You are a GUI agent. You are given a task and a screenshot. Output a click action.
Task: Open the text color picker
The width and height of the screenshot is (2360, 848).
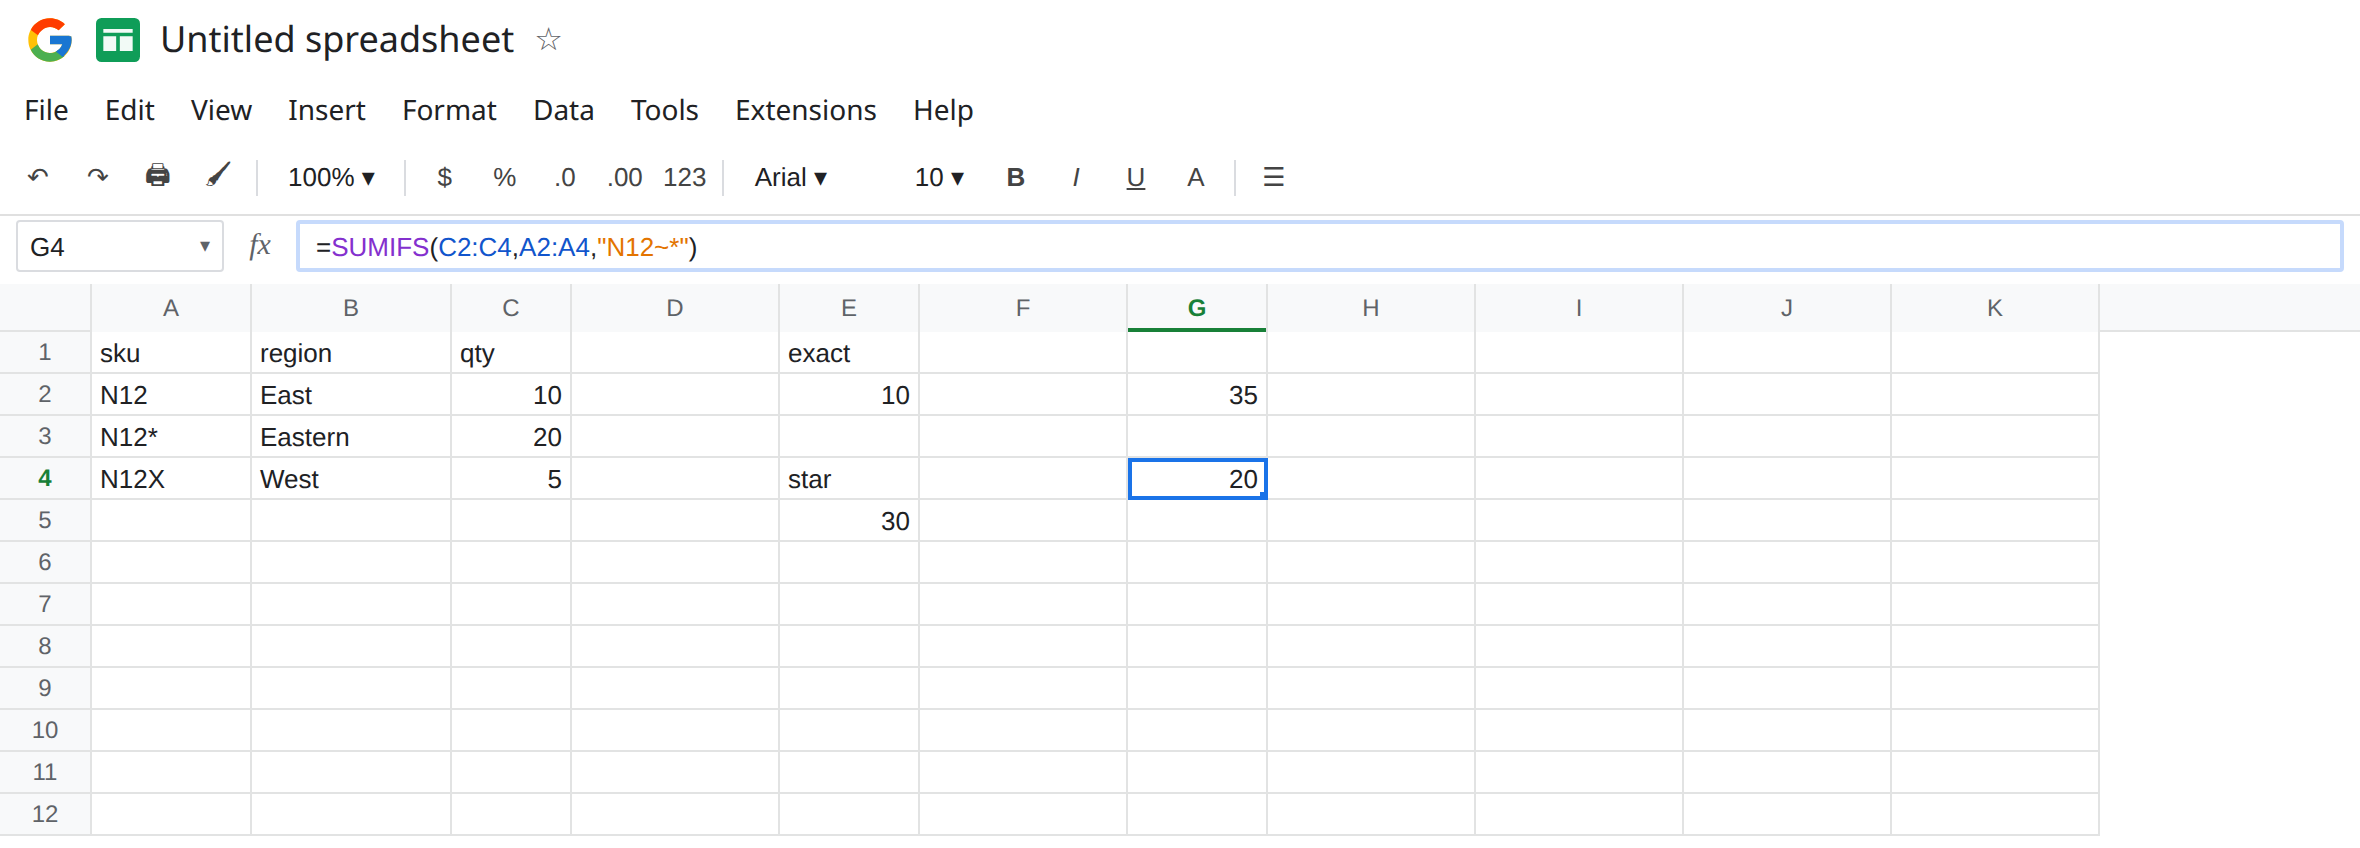pyautogui.click(x=1195, y=177)
